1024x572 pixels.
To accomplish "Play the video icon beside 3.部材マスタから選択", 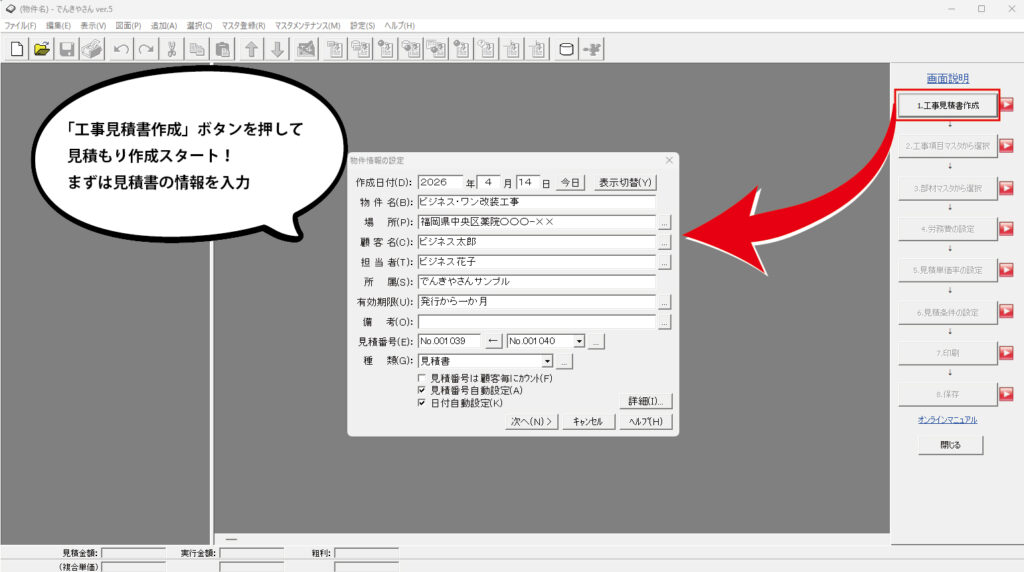I will [1006, 188].
